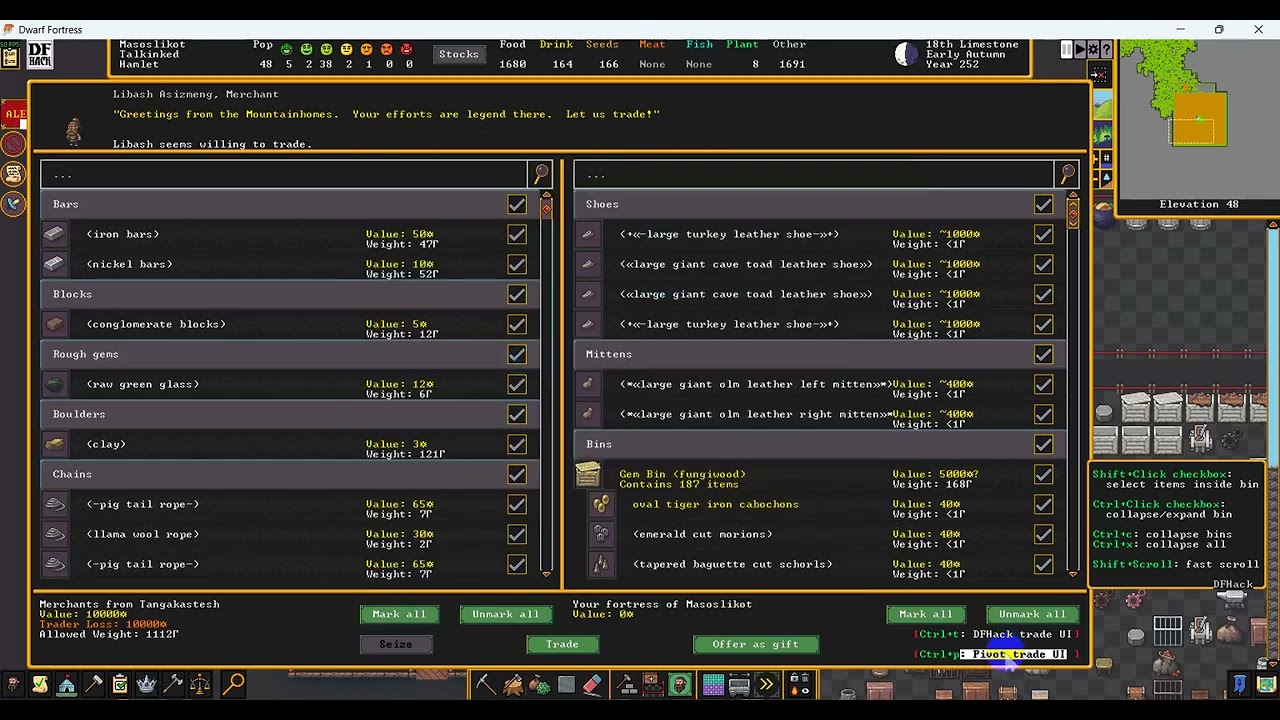Select the eraser remove-designation tool
Viewport: 1280px width, 720px height.
[x=593, y=685]
